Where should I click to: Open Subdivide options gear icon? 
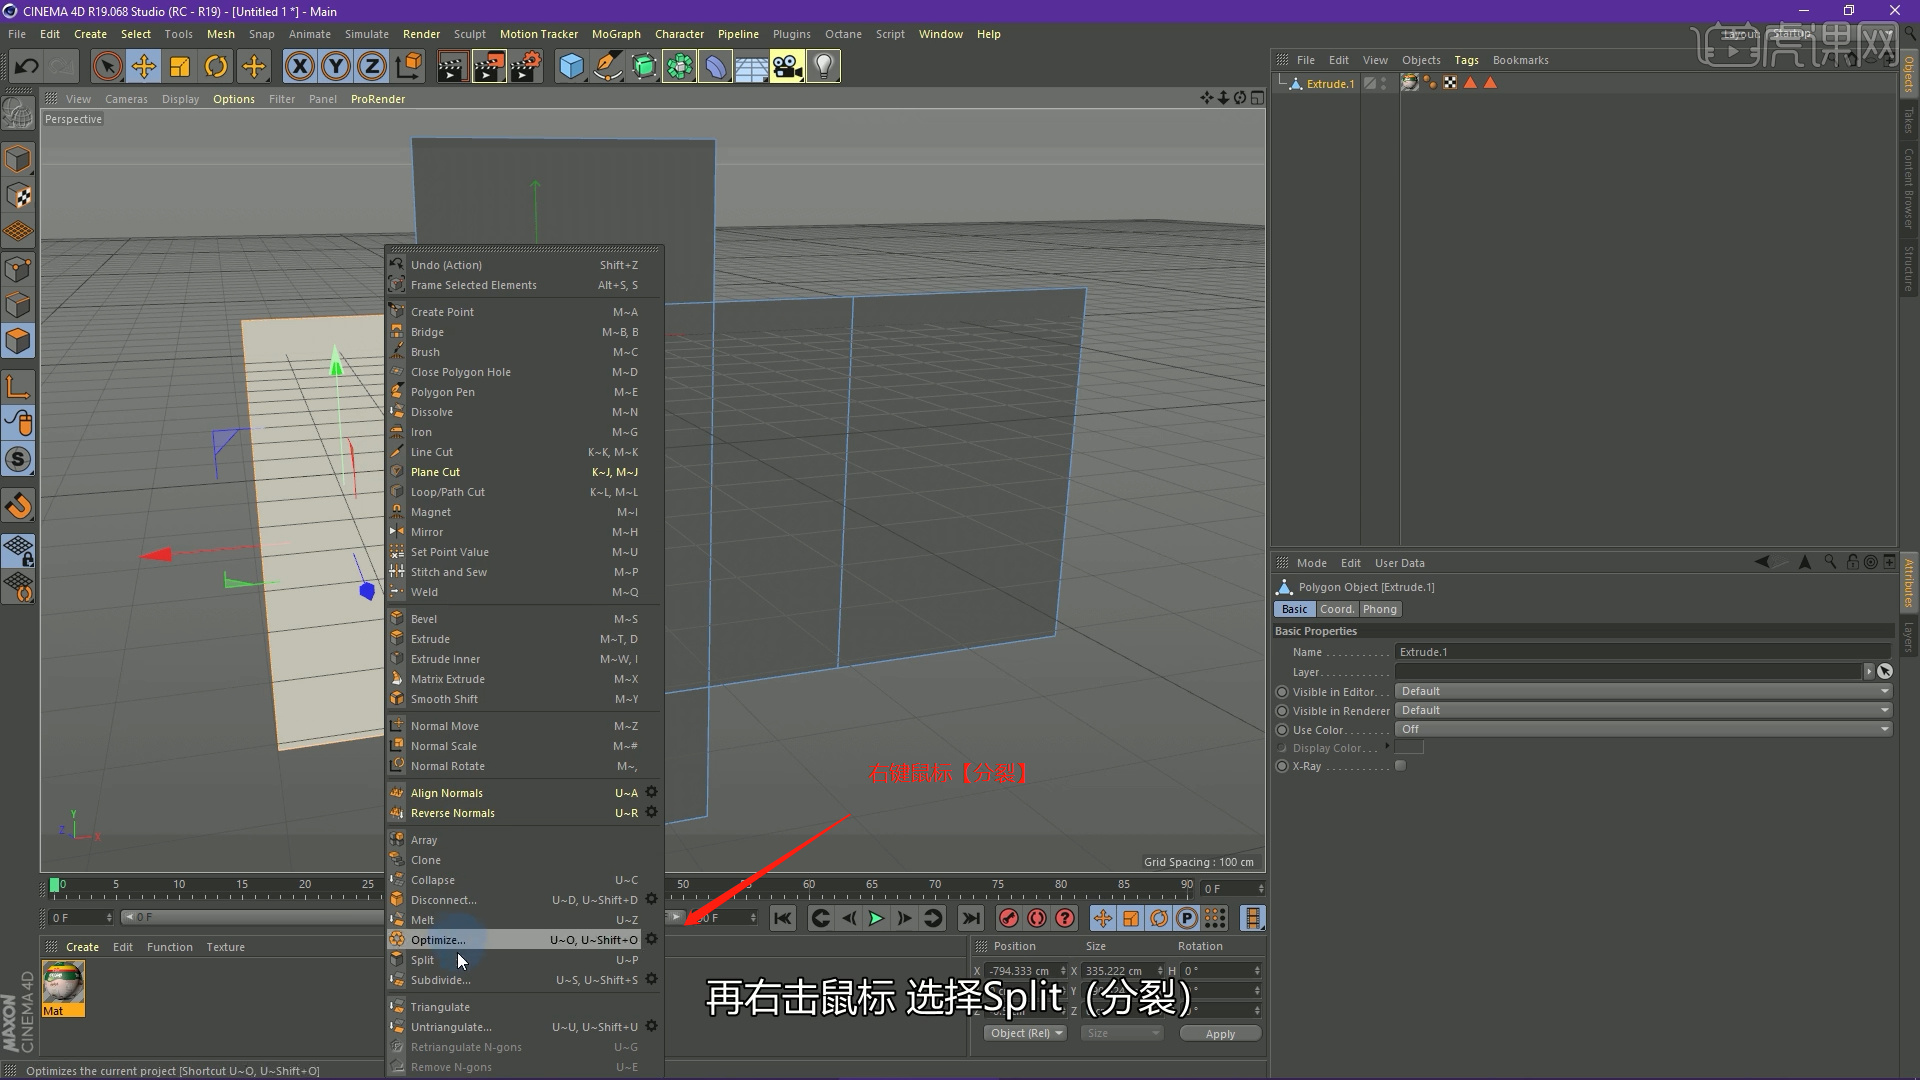[651, 979]
